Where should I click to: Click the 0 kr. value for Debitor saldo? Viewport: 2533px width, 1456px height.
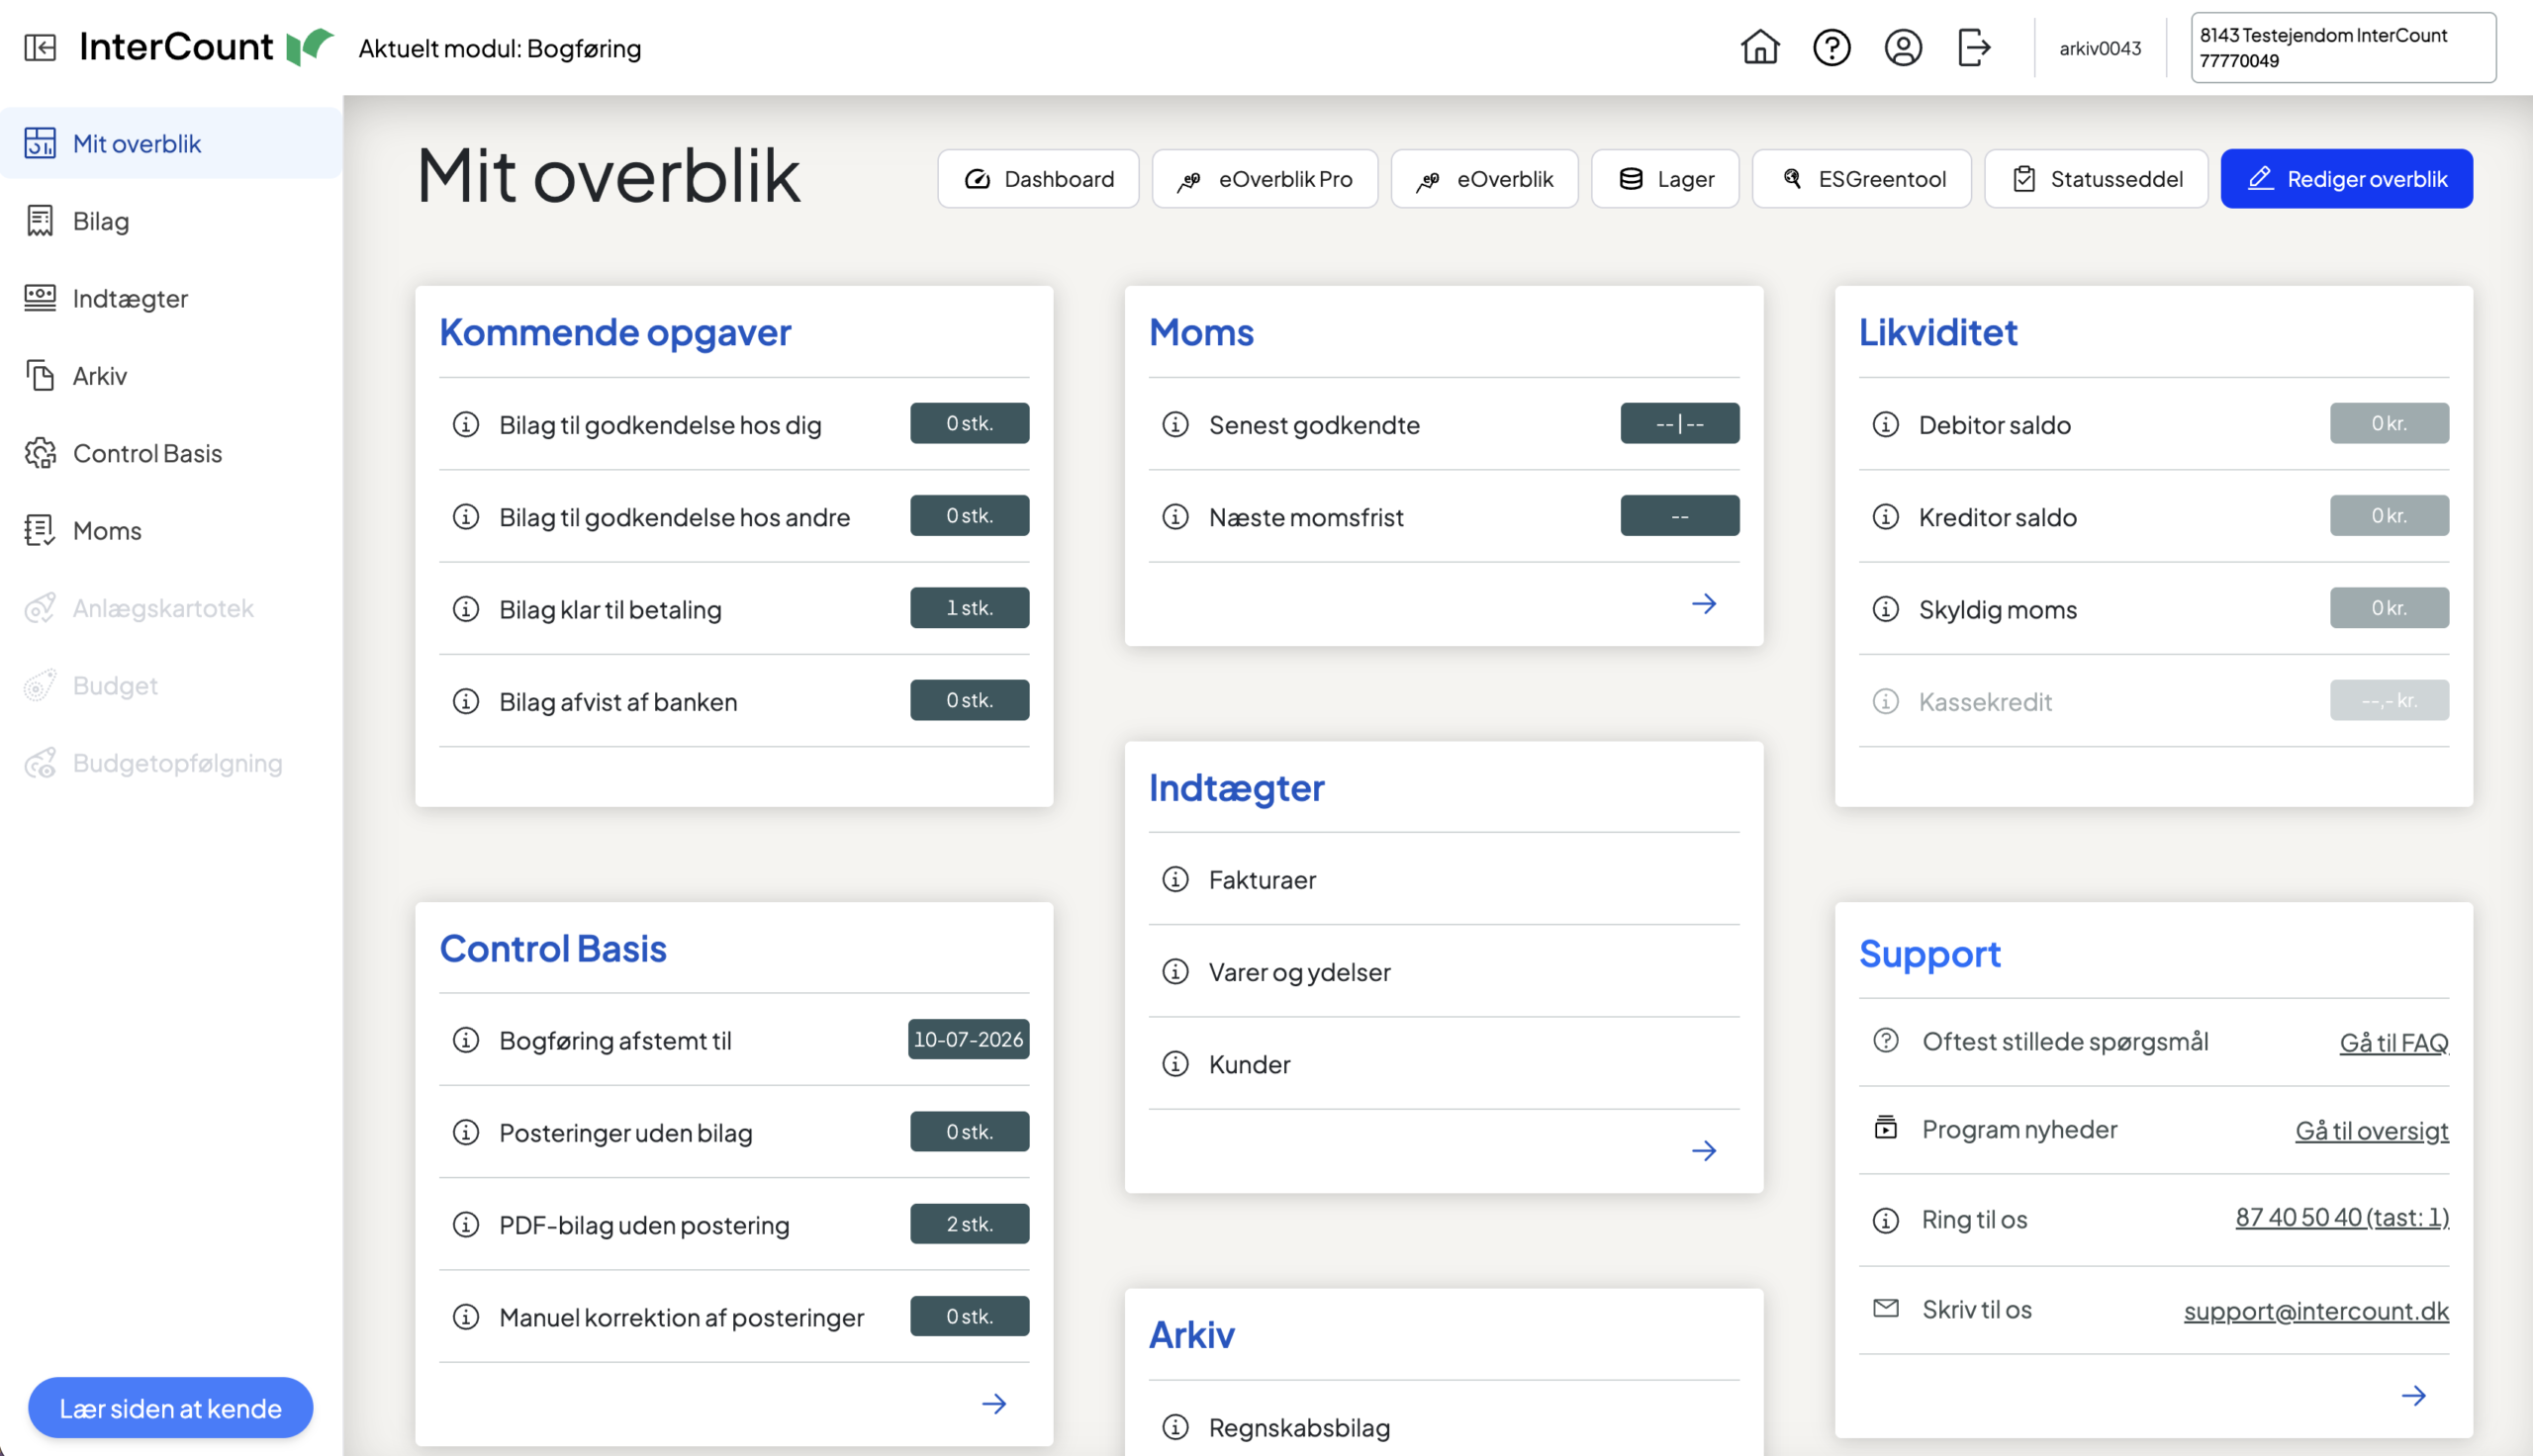[2389, 423]
